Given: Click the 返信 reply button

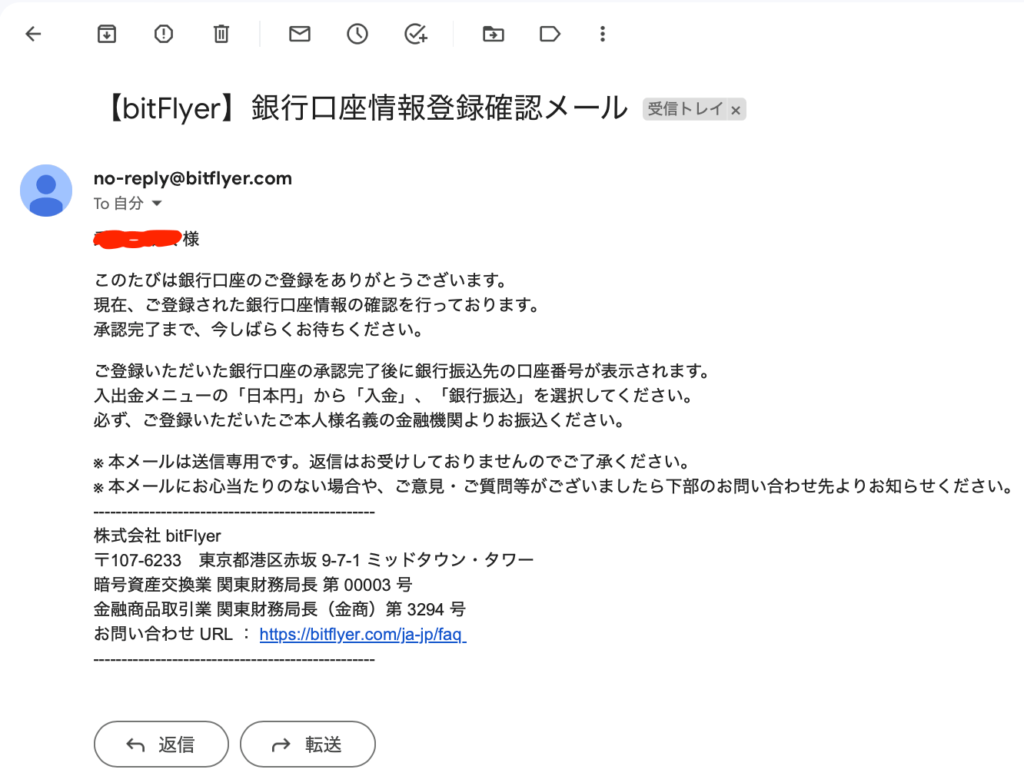Looking at the screenshot, I should [x=161, y=744].
